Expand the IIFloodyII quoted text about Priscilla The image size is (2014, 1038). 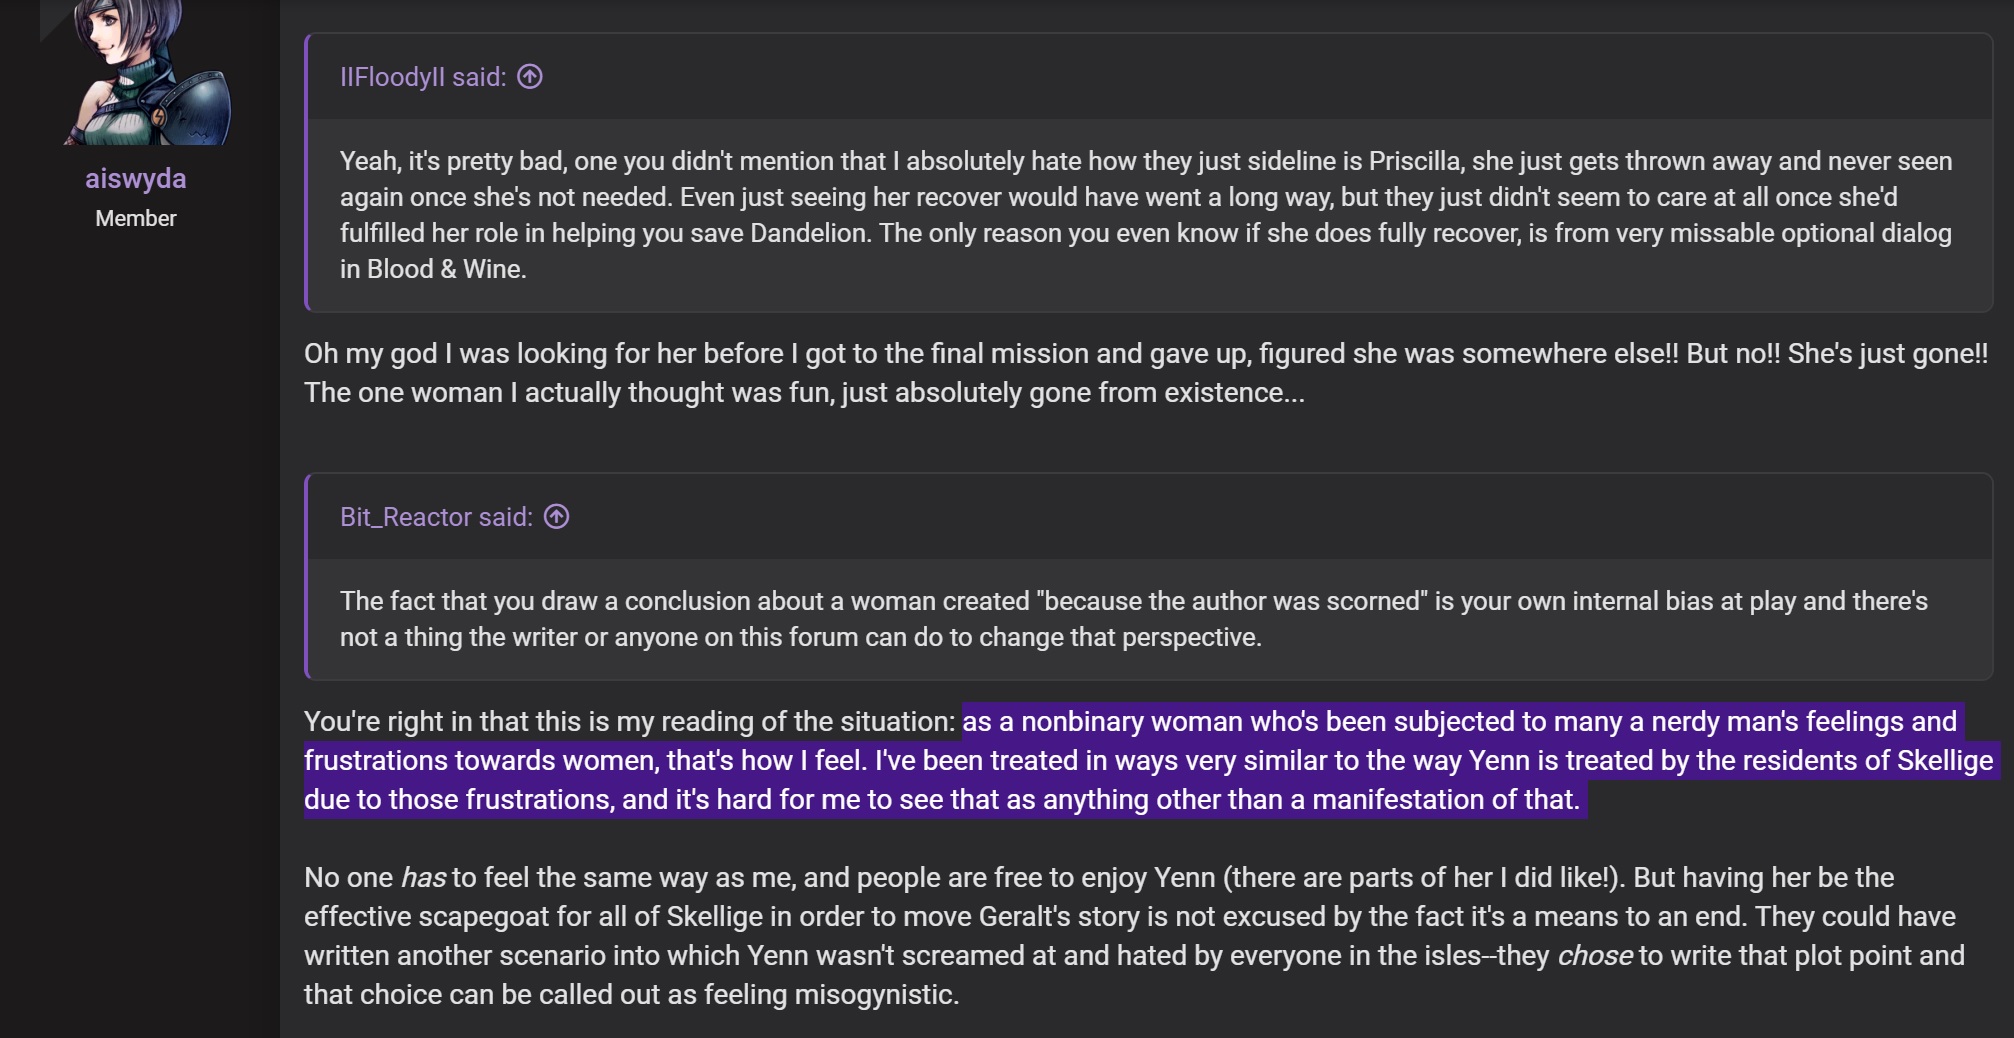pyautogui.click(x=1150, y=215)
